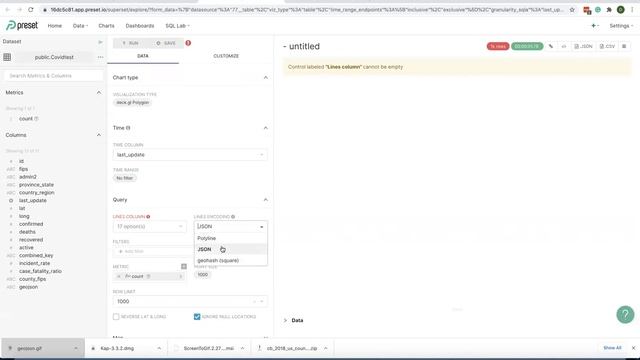Open menu for Kap-3.3.2.dmg download
Image resolution: width=640 pixels, height=360 pixels.
point(159,349)
